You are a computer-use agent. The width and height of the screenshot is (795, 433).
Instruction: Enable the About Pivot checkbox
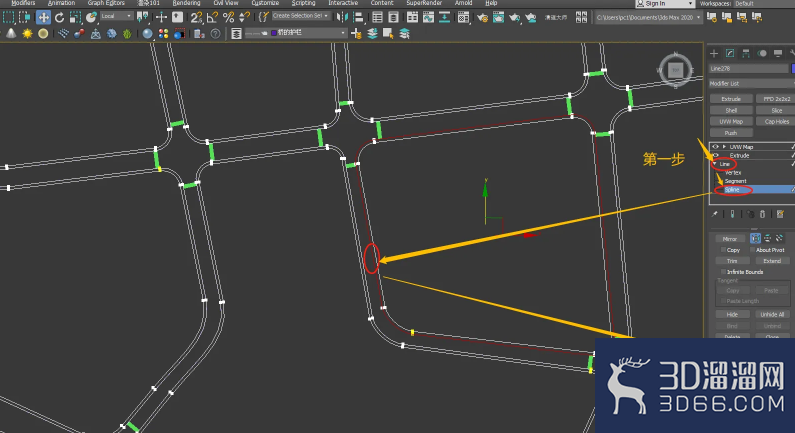[752, 250]
